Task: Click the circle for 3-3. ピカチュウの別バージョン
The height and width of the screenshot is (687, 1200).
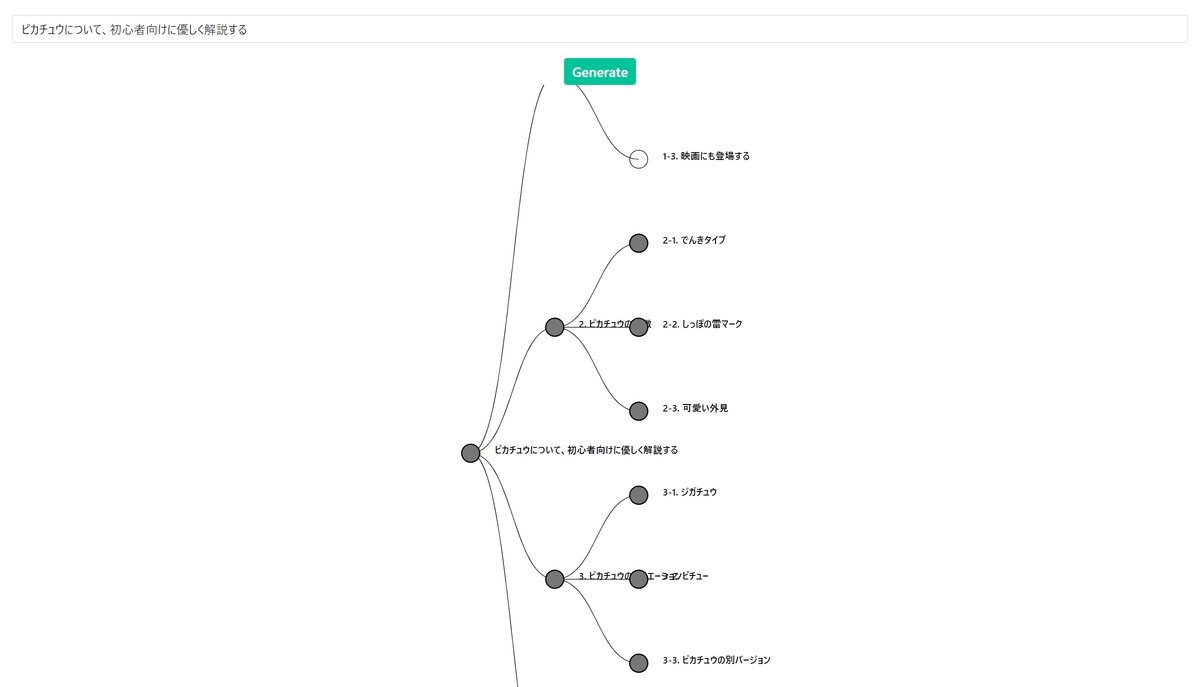Action: [639, 662]
